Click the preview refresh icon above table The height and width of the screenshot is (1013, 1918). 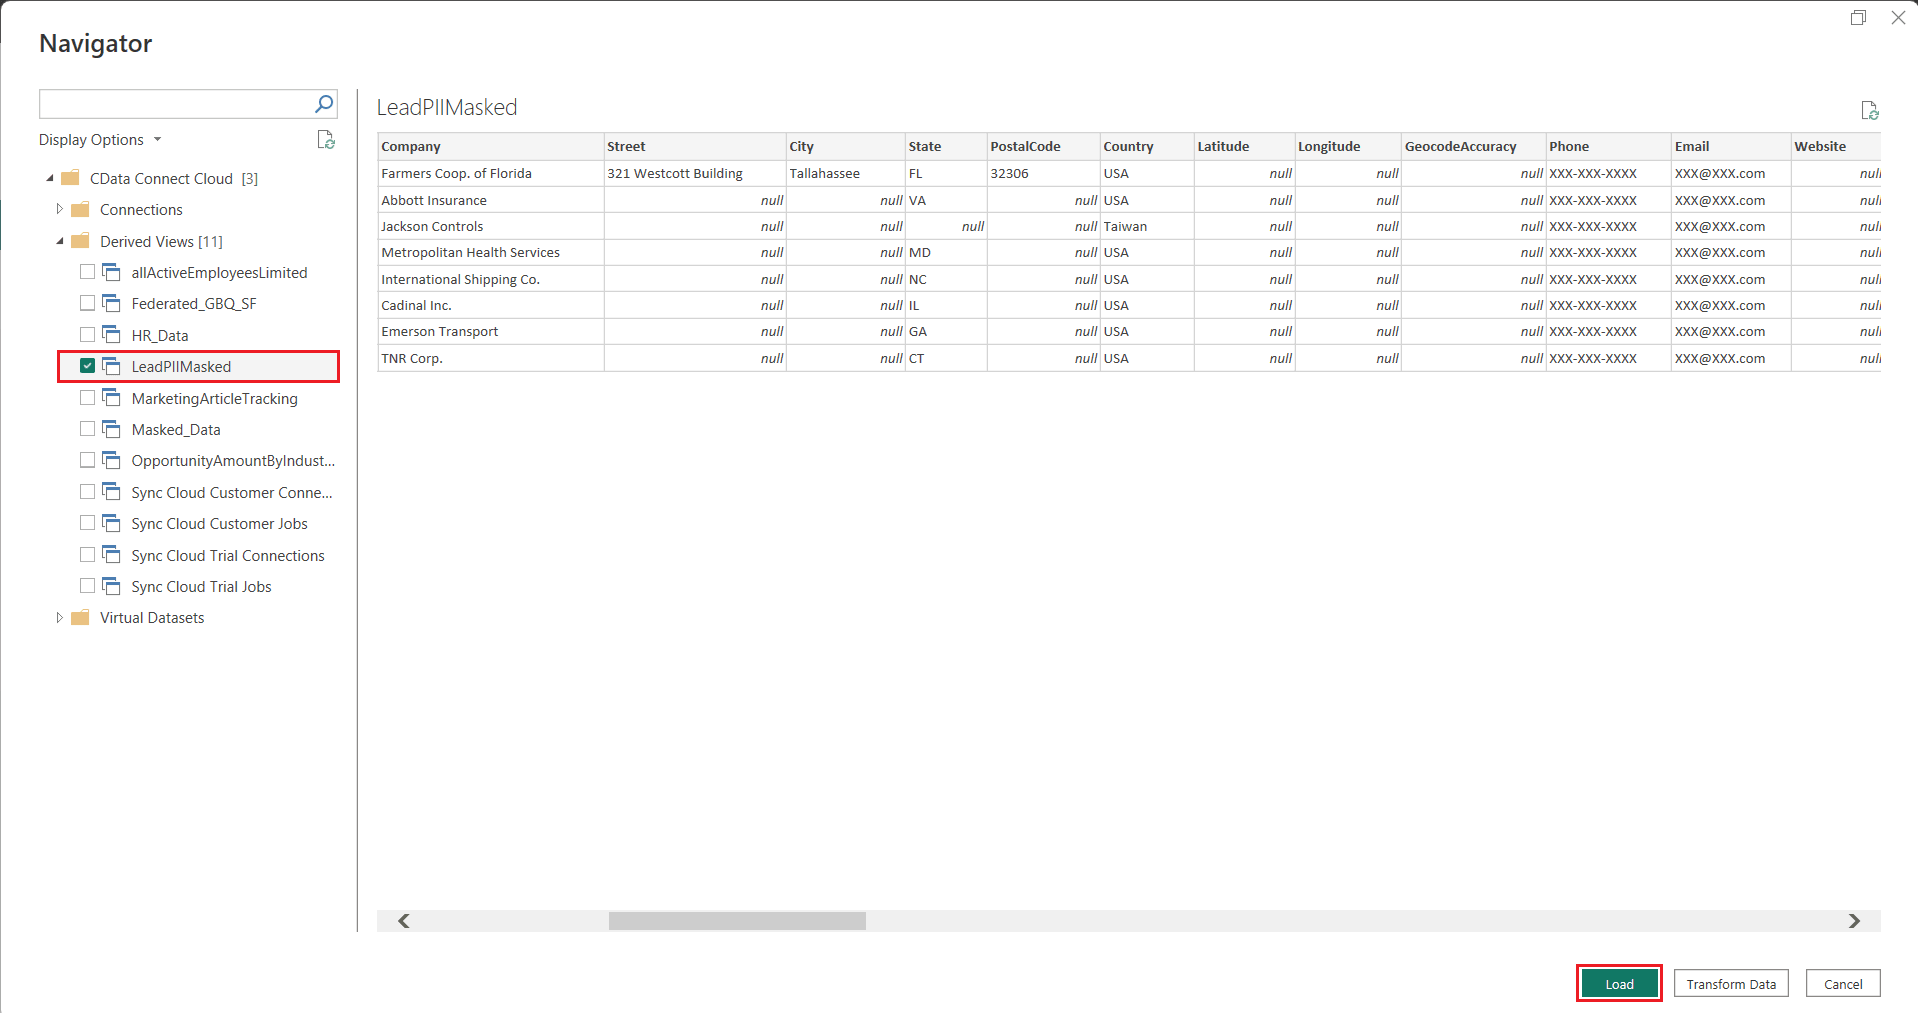pyautogui.click(x=1869, y=111)
